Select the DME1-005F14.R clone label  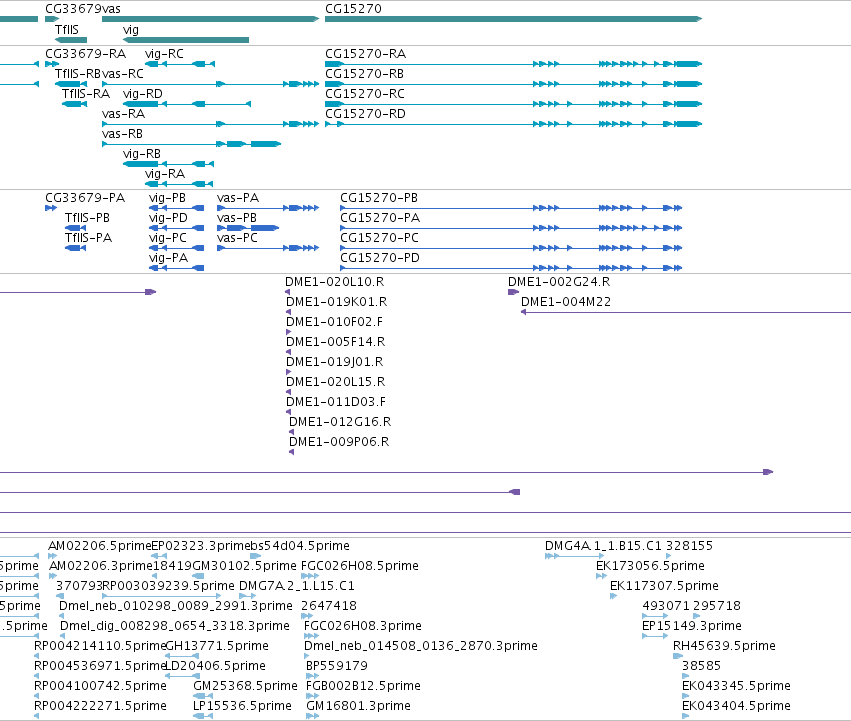pyautogui.click(x=335, y=343)
